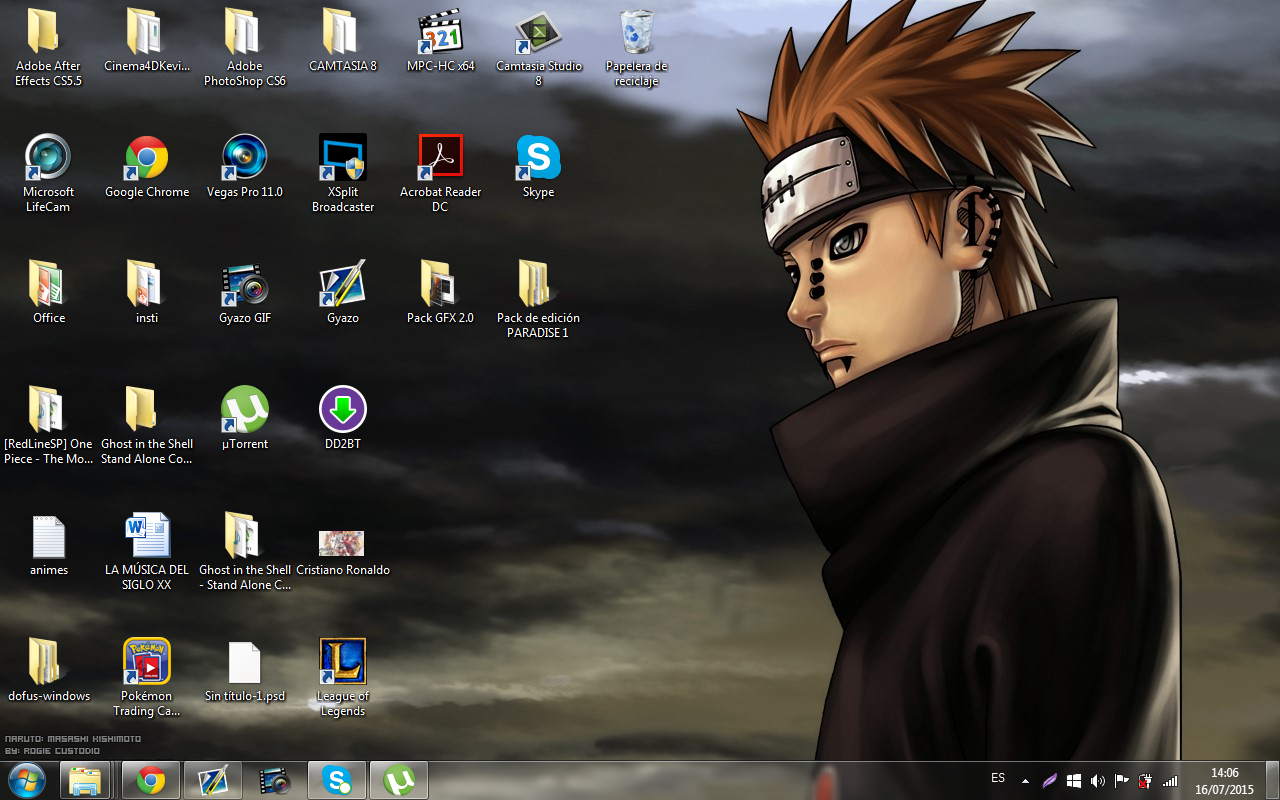Select the LA MÚSICA DEL SIGLO XX document

[x=147, y=551]
